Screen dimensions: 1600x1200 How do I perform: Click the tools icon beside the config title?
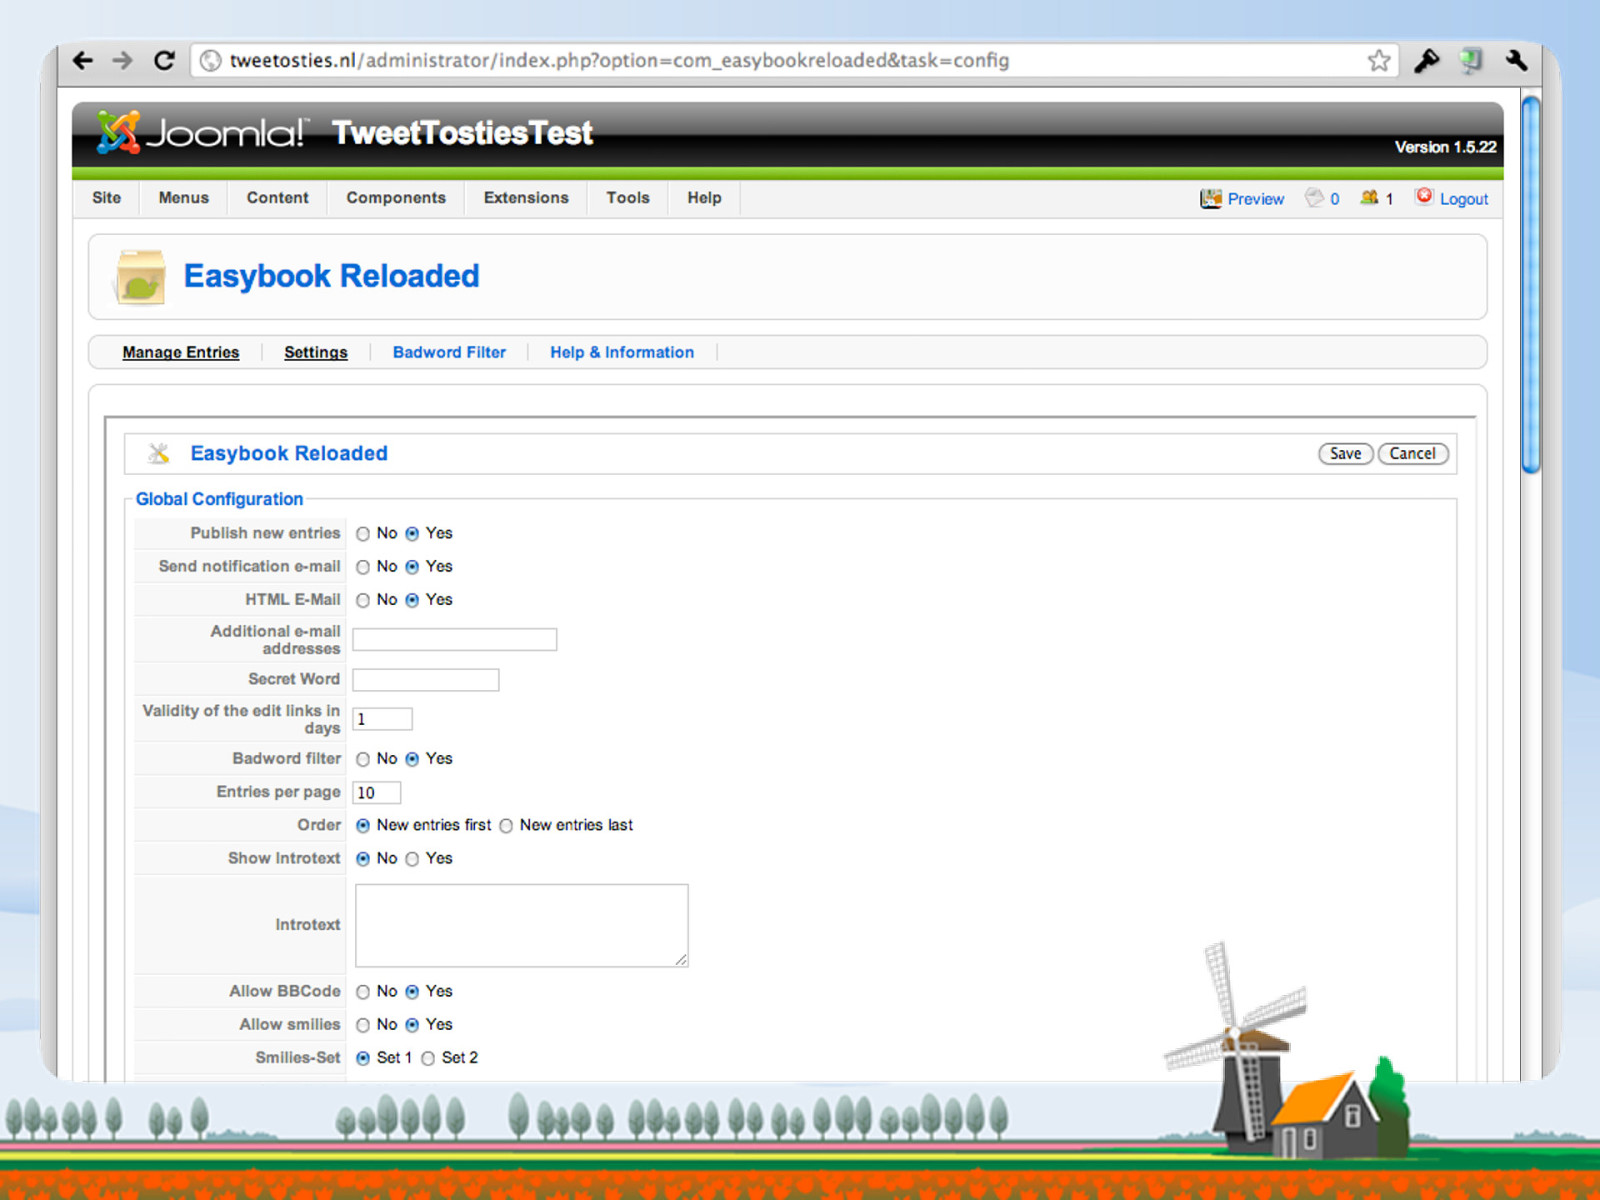click(158, 453)
